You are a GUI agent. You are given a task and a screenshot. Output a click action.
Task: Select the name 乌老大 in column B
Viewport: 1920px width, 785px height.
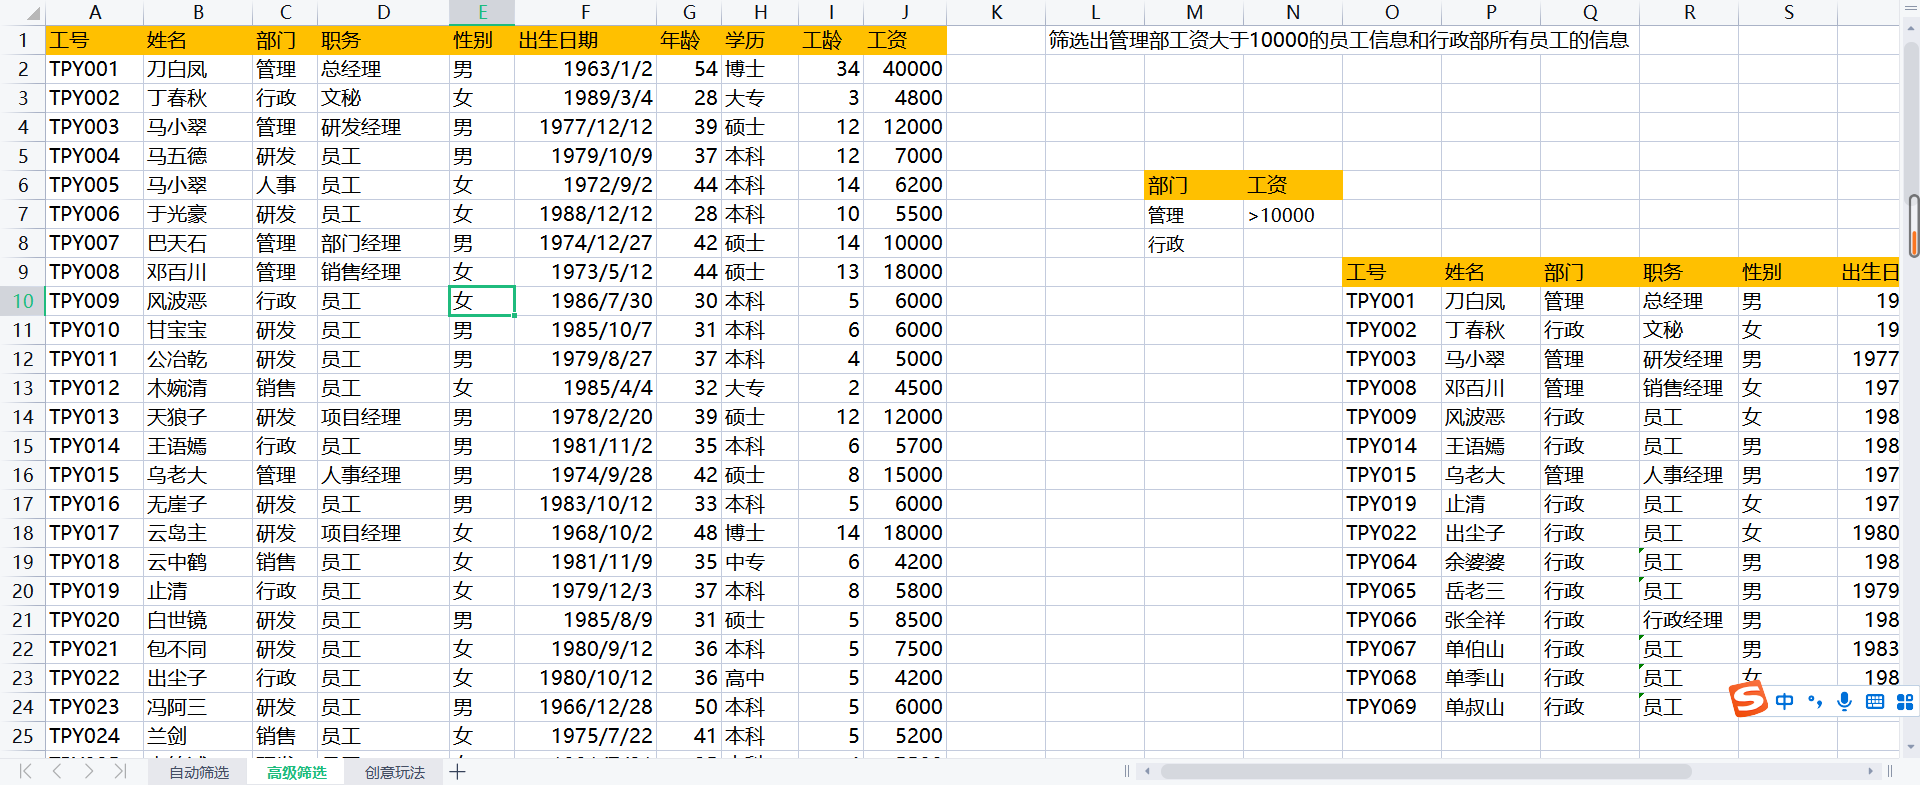(198, 475)
